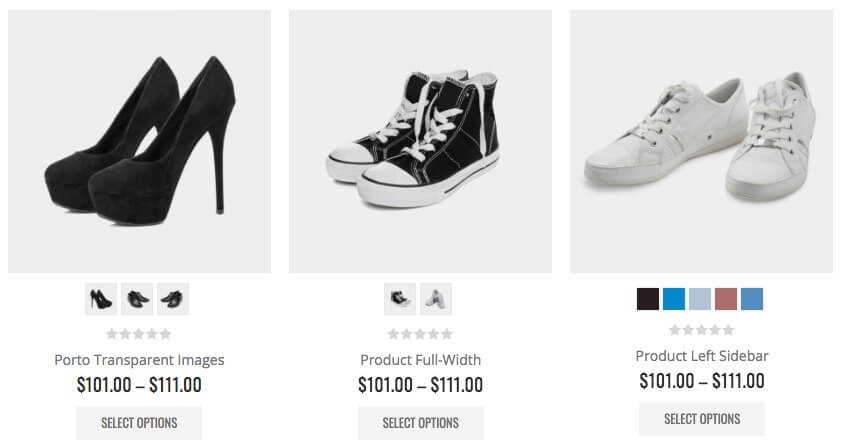Pick the bright blue color swatch
The width and height of the screenshot is (842, 446).
coord(674,299)
